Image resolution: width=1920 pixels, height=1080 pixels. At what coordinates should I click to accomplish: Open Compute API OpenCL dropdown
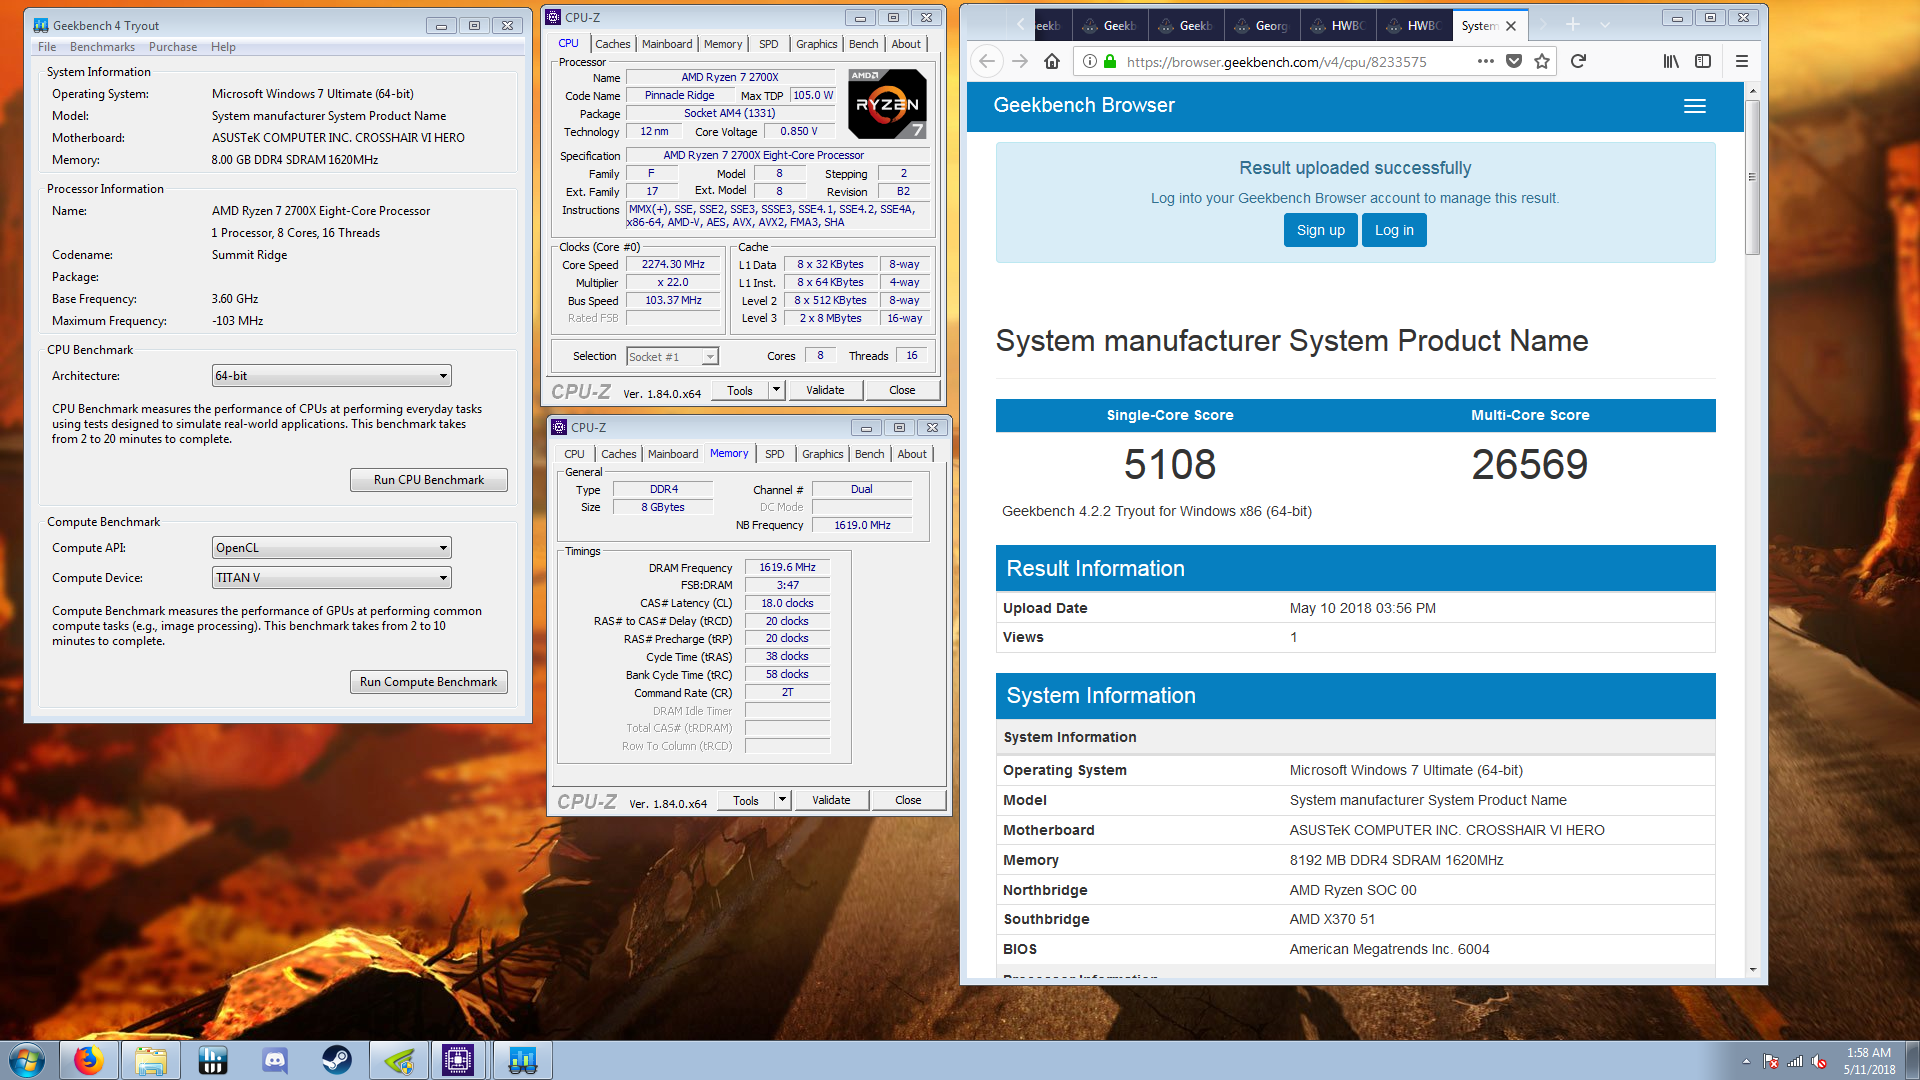(x=332, y=548)
